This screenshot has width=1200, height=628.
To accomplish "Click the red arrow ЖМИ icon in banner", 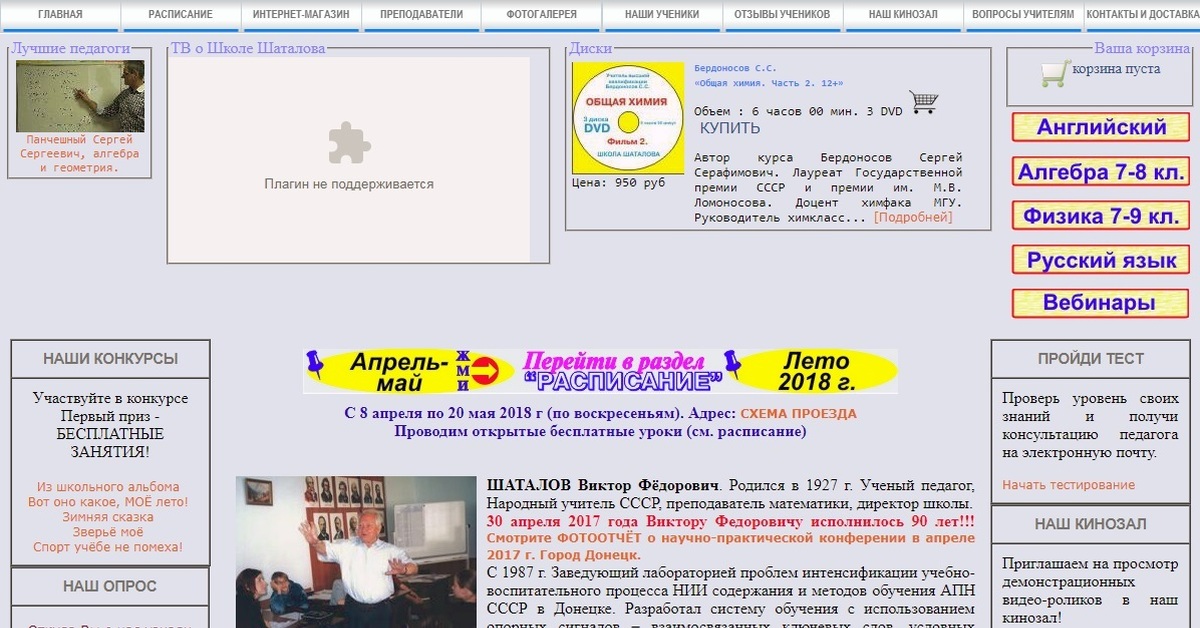I will pos(483,371).
